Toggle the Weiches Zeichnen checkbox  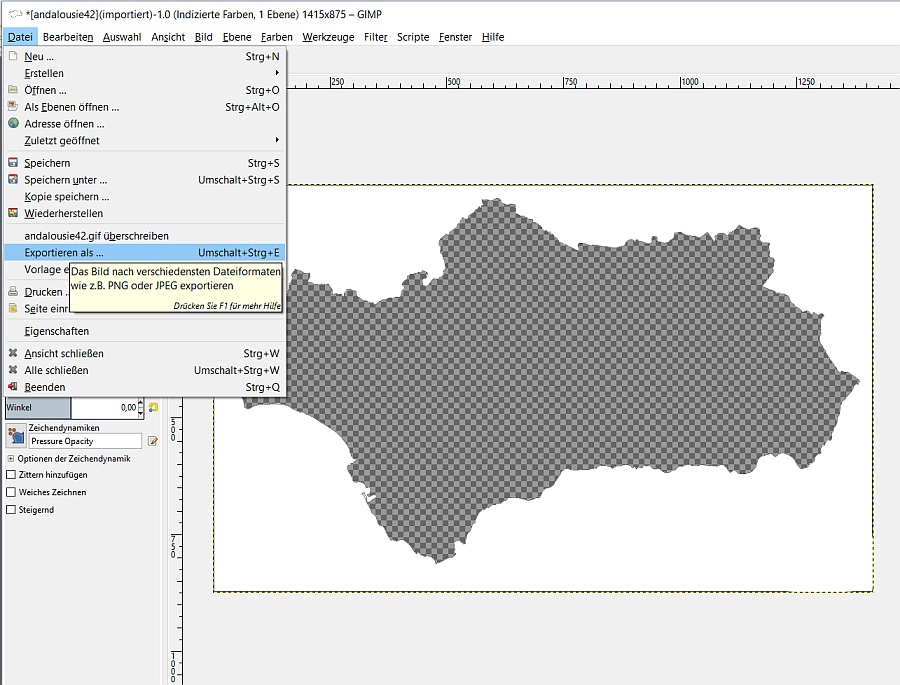coord(11,492)
